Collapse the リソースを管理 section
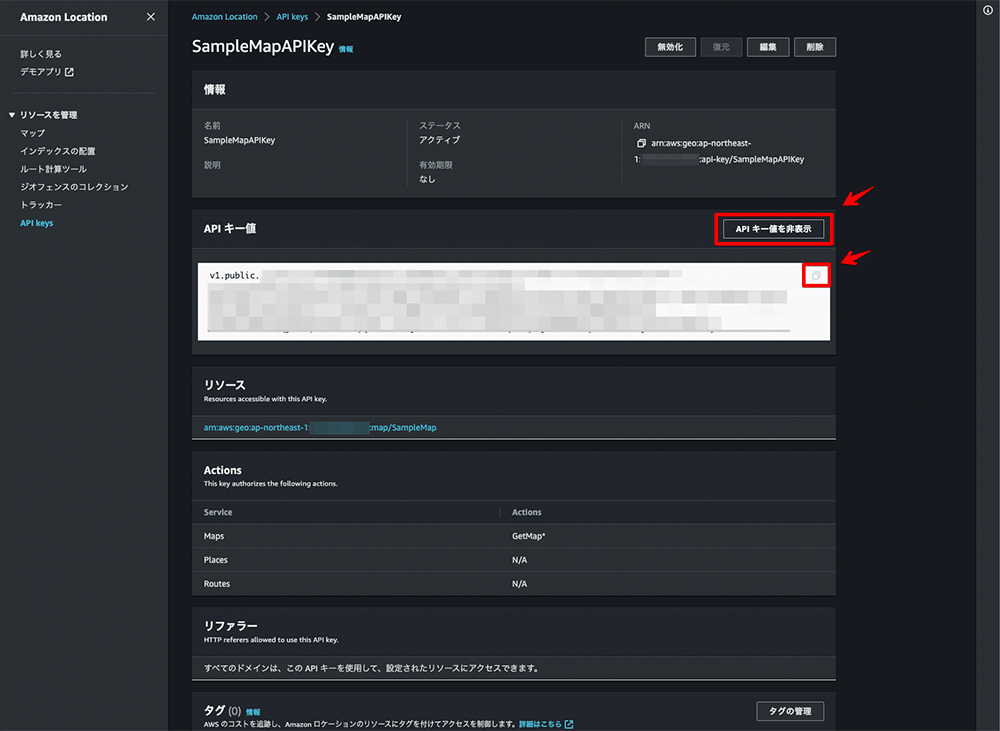1000x731 pixels. (11, 115)
